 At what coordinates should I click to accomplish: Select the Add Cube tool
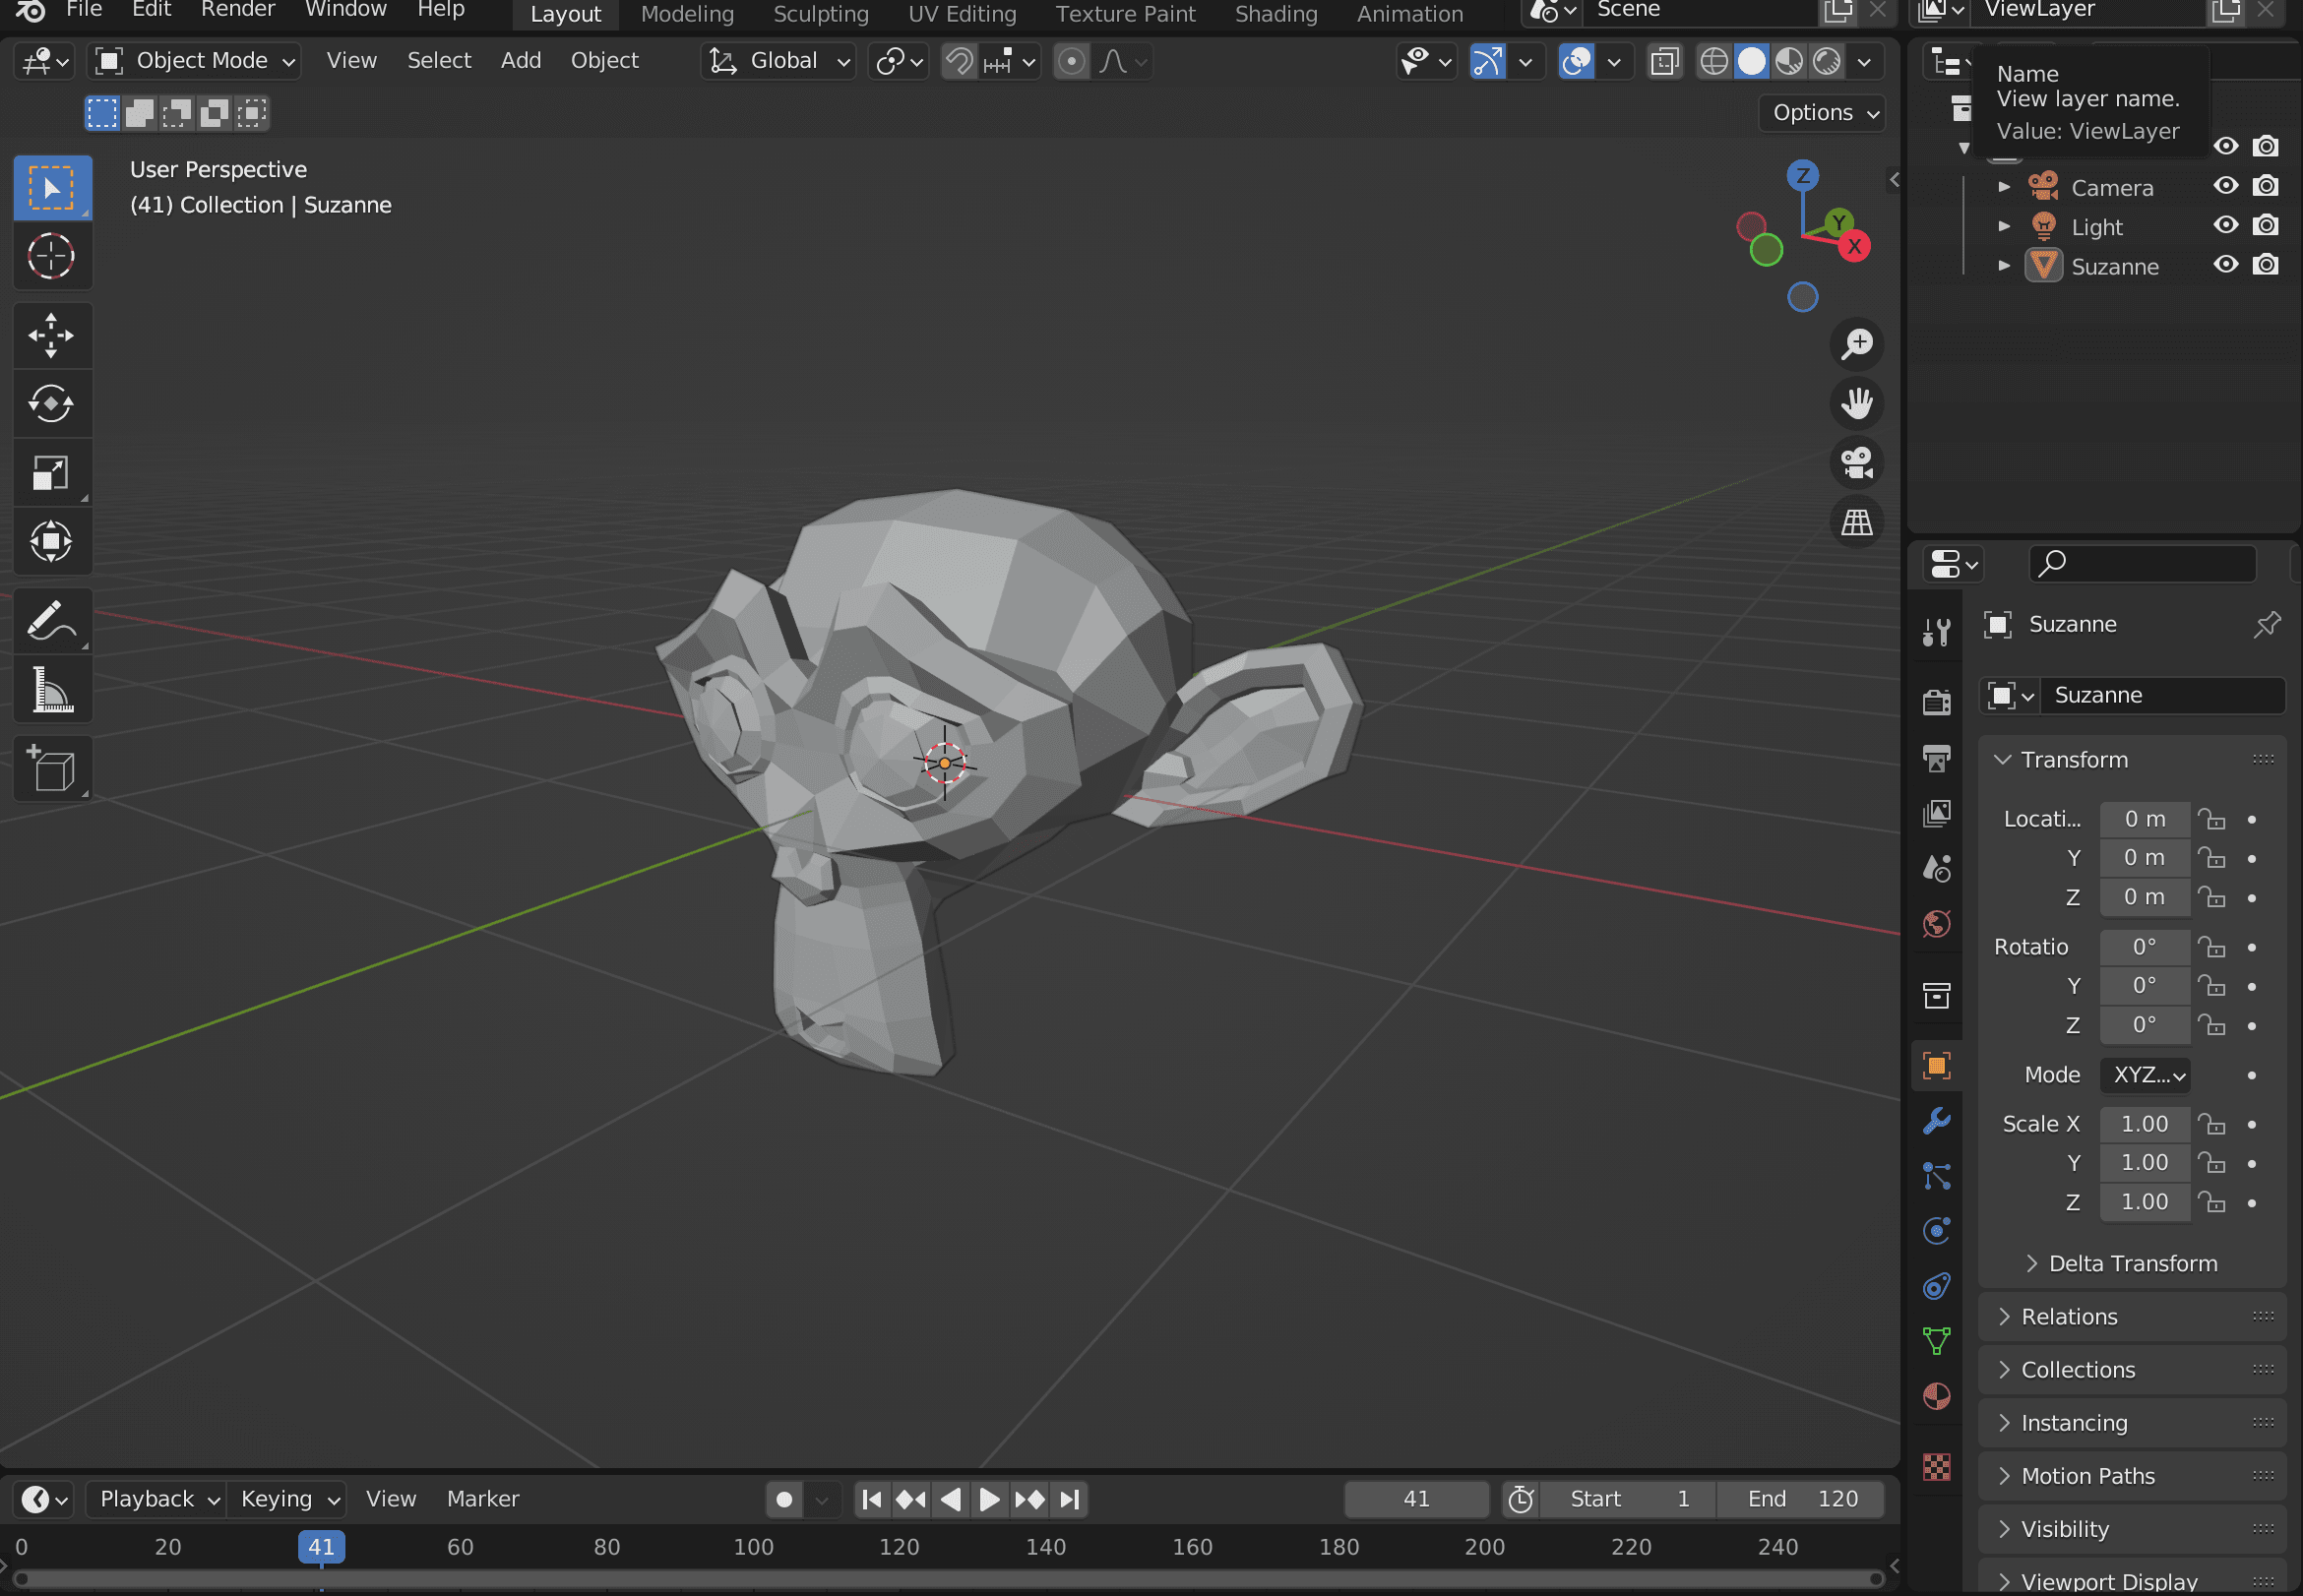52,769
